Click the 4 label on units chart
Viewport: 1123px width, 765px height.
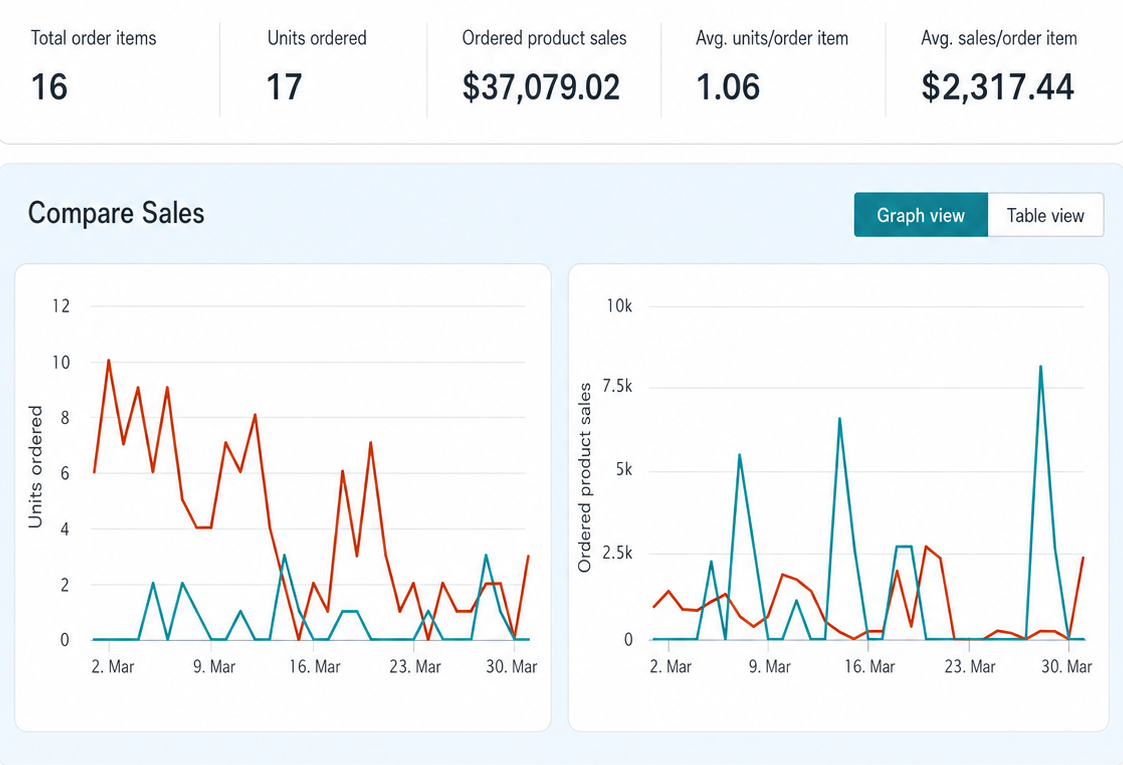65,529
